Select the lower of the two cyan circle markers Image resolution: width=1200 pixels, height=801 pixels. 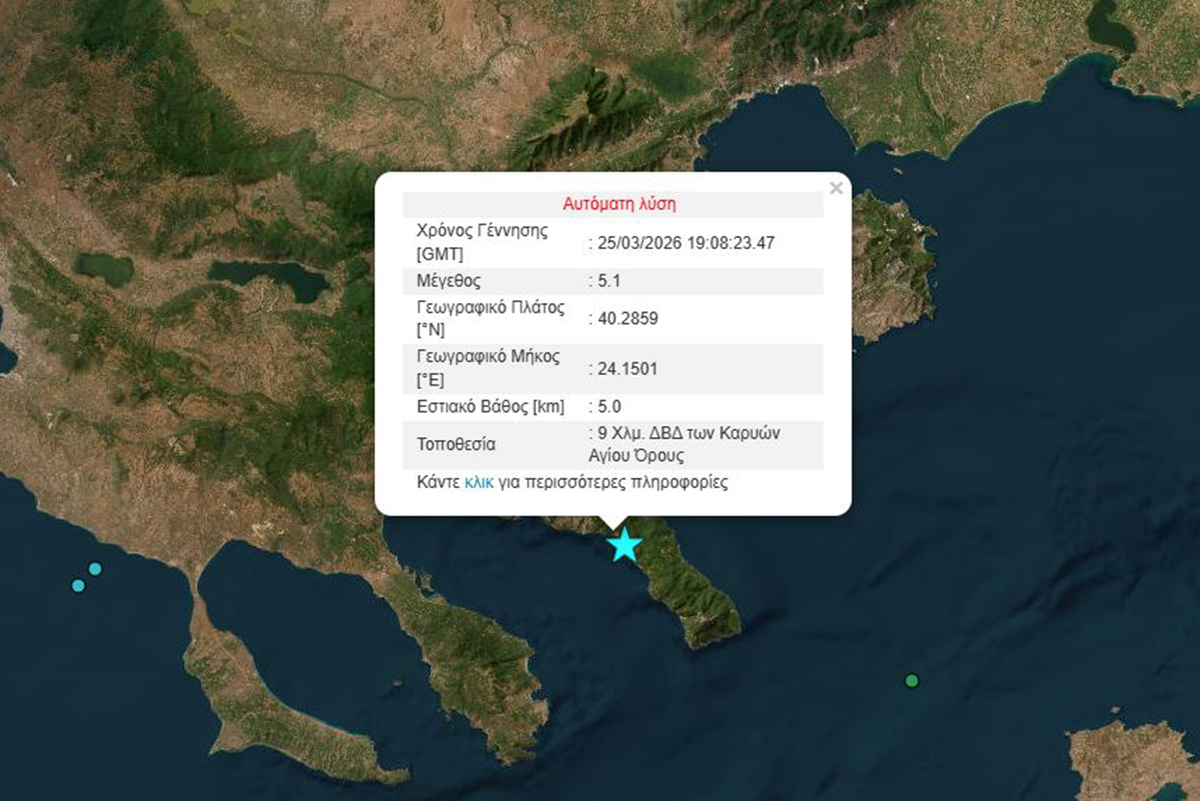[x=78, y=585]
